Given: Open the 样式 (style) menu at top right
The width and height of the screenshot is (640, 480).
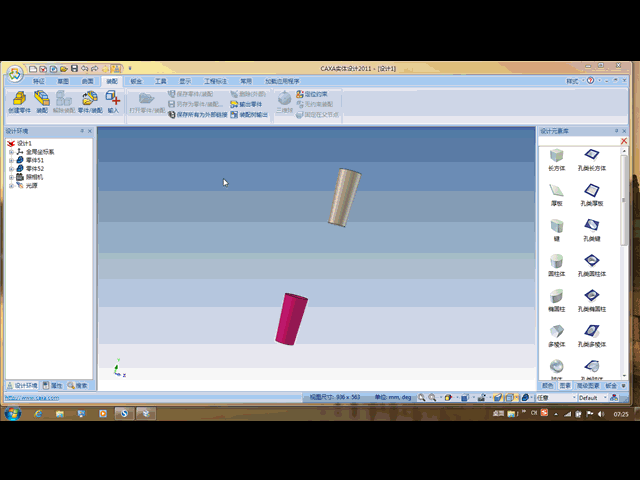Looking at the screenshot, I should (x=574, y=81).
